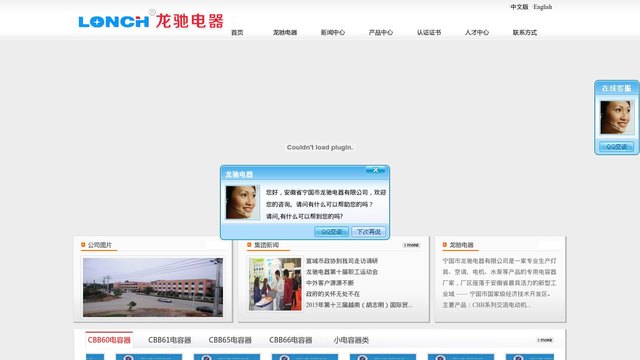Open news 宣城市政协到我司走访调研

342,261
